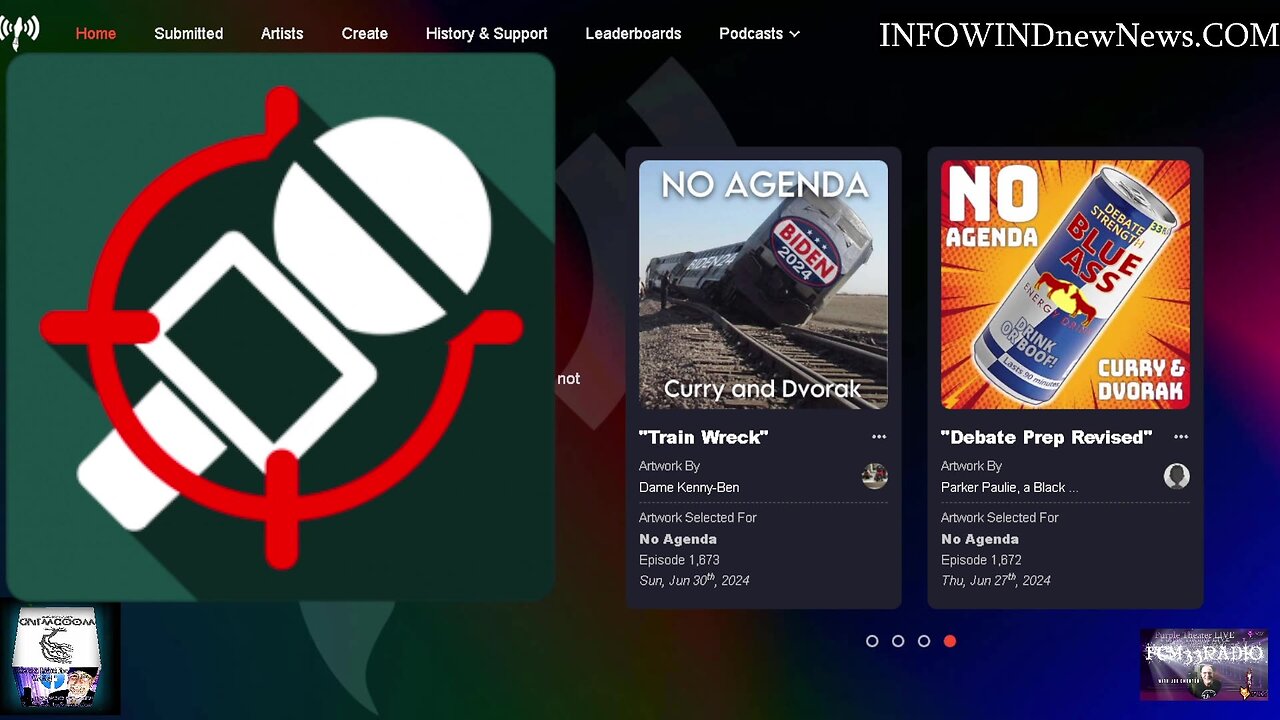Click the Thu, Jun 27th, 2024 date
This screenshot has width=1280, height=720.
(996, 580)
